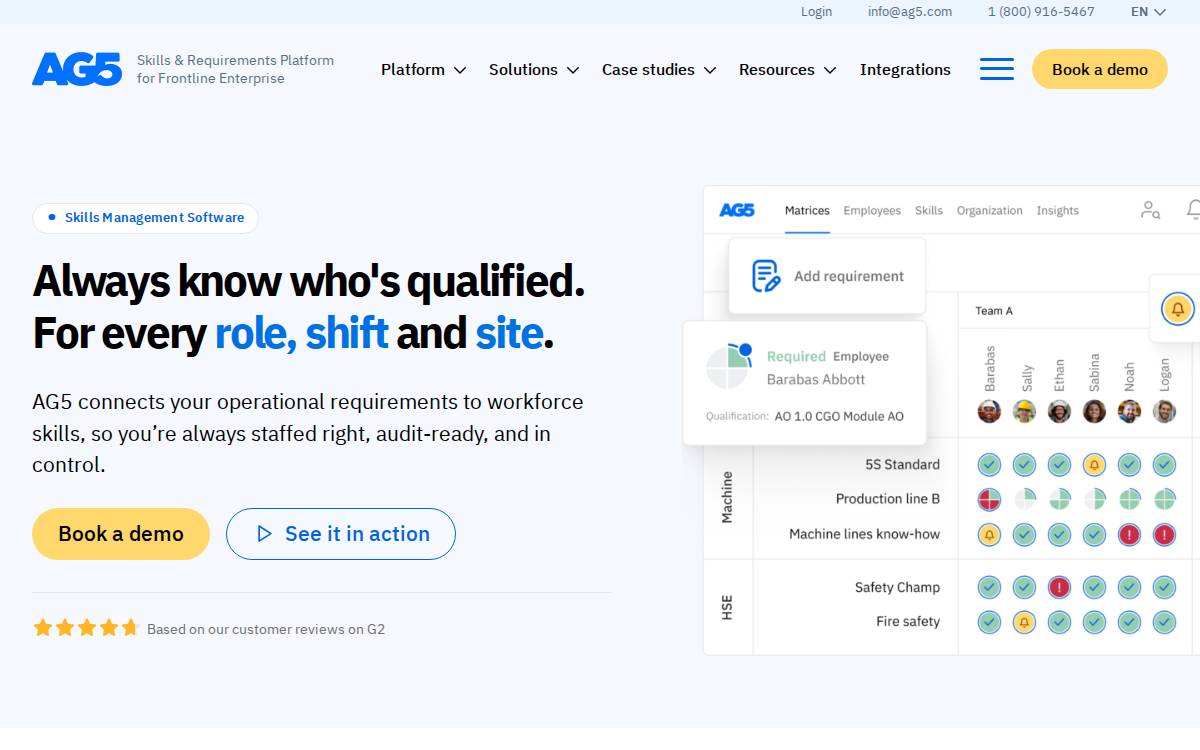The image size is (1200, 750).
Task: Click Sally's bell icon in Fire safety row
Action: 1024,622
